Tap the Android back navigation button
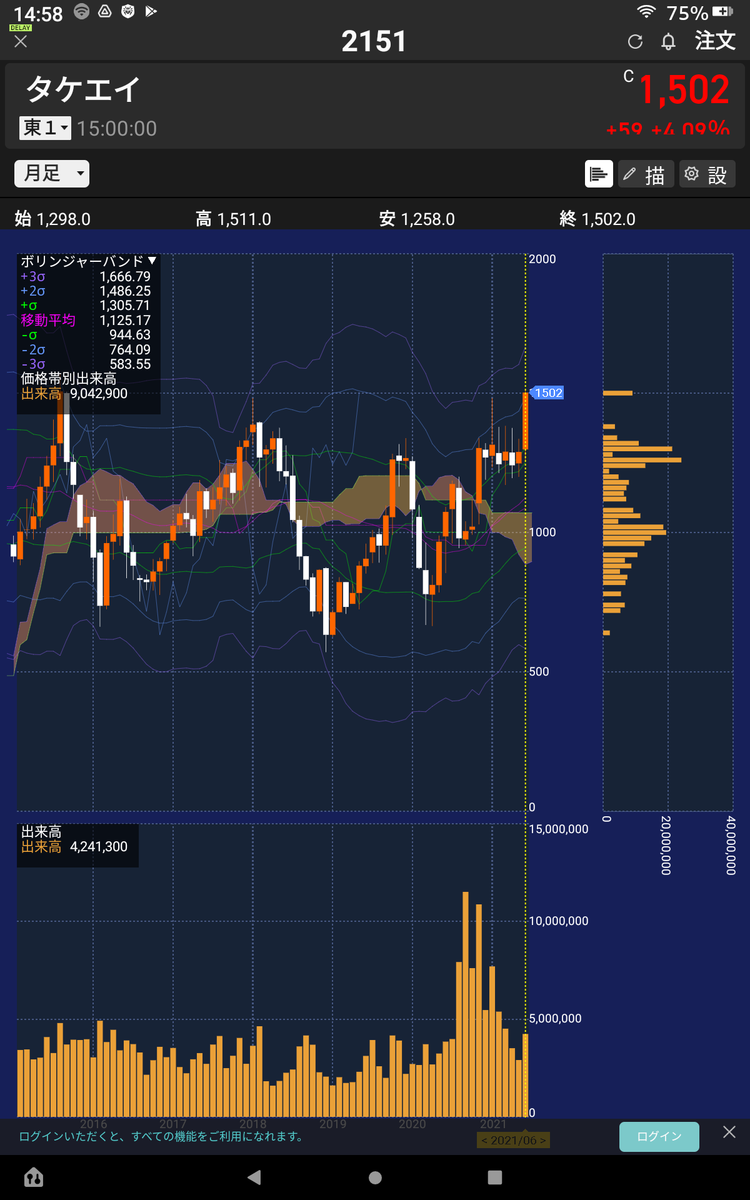 coord(254,1177)
